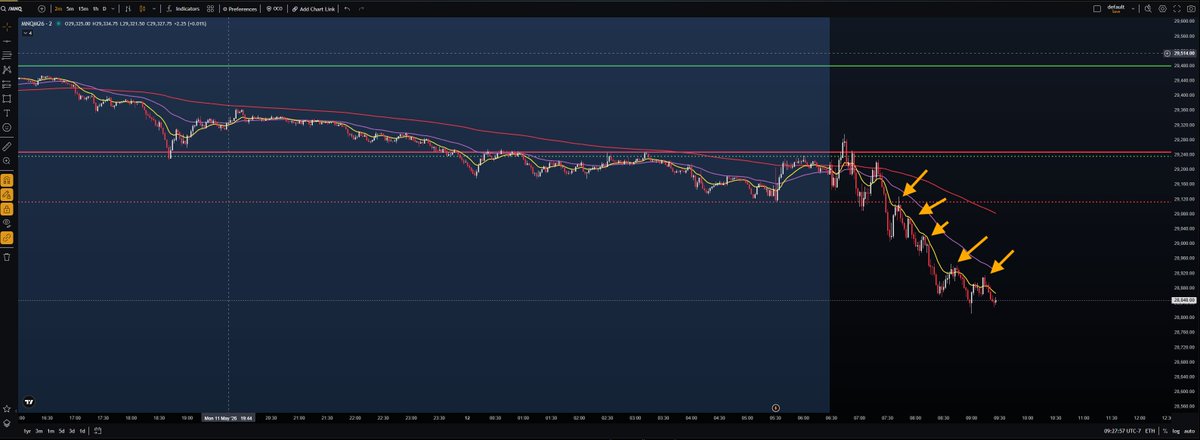Enter fullscreen chart mode
Screen dimensions: 1200x440
click(x=1176, y=9)
